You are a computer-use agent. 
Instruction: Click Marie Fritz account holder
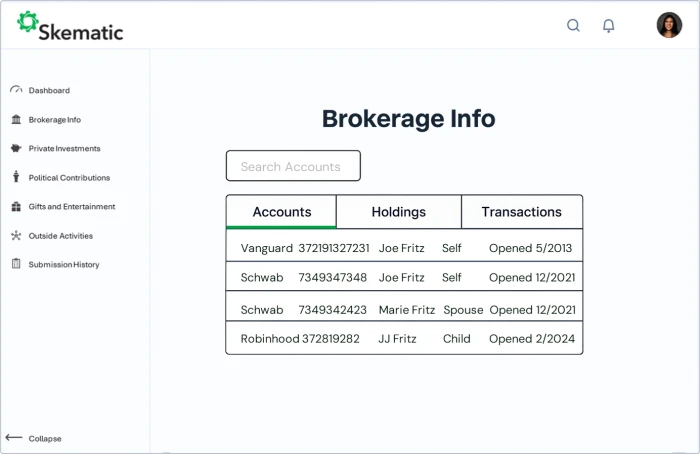[407, 310]
